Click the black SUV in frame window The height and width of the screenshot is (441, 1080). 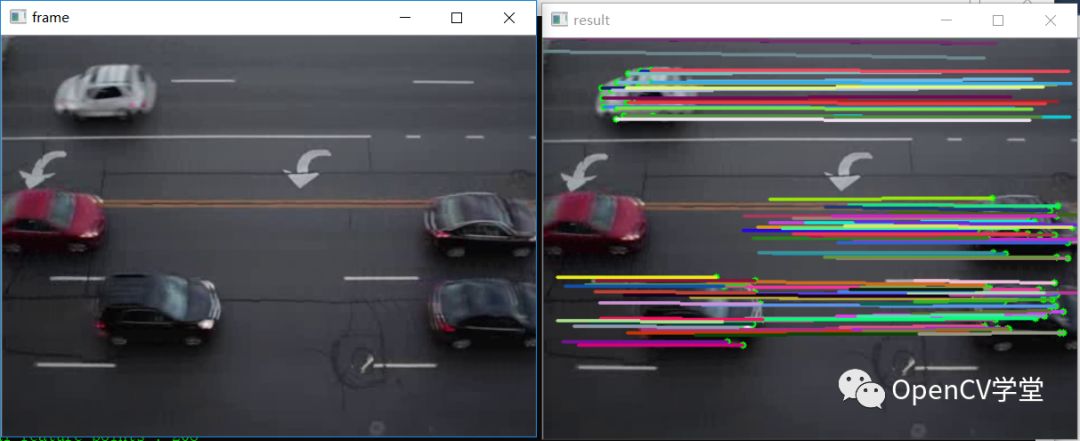coord(158,310)
